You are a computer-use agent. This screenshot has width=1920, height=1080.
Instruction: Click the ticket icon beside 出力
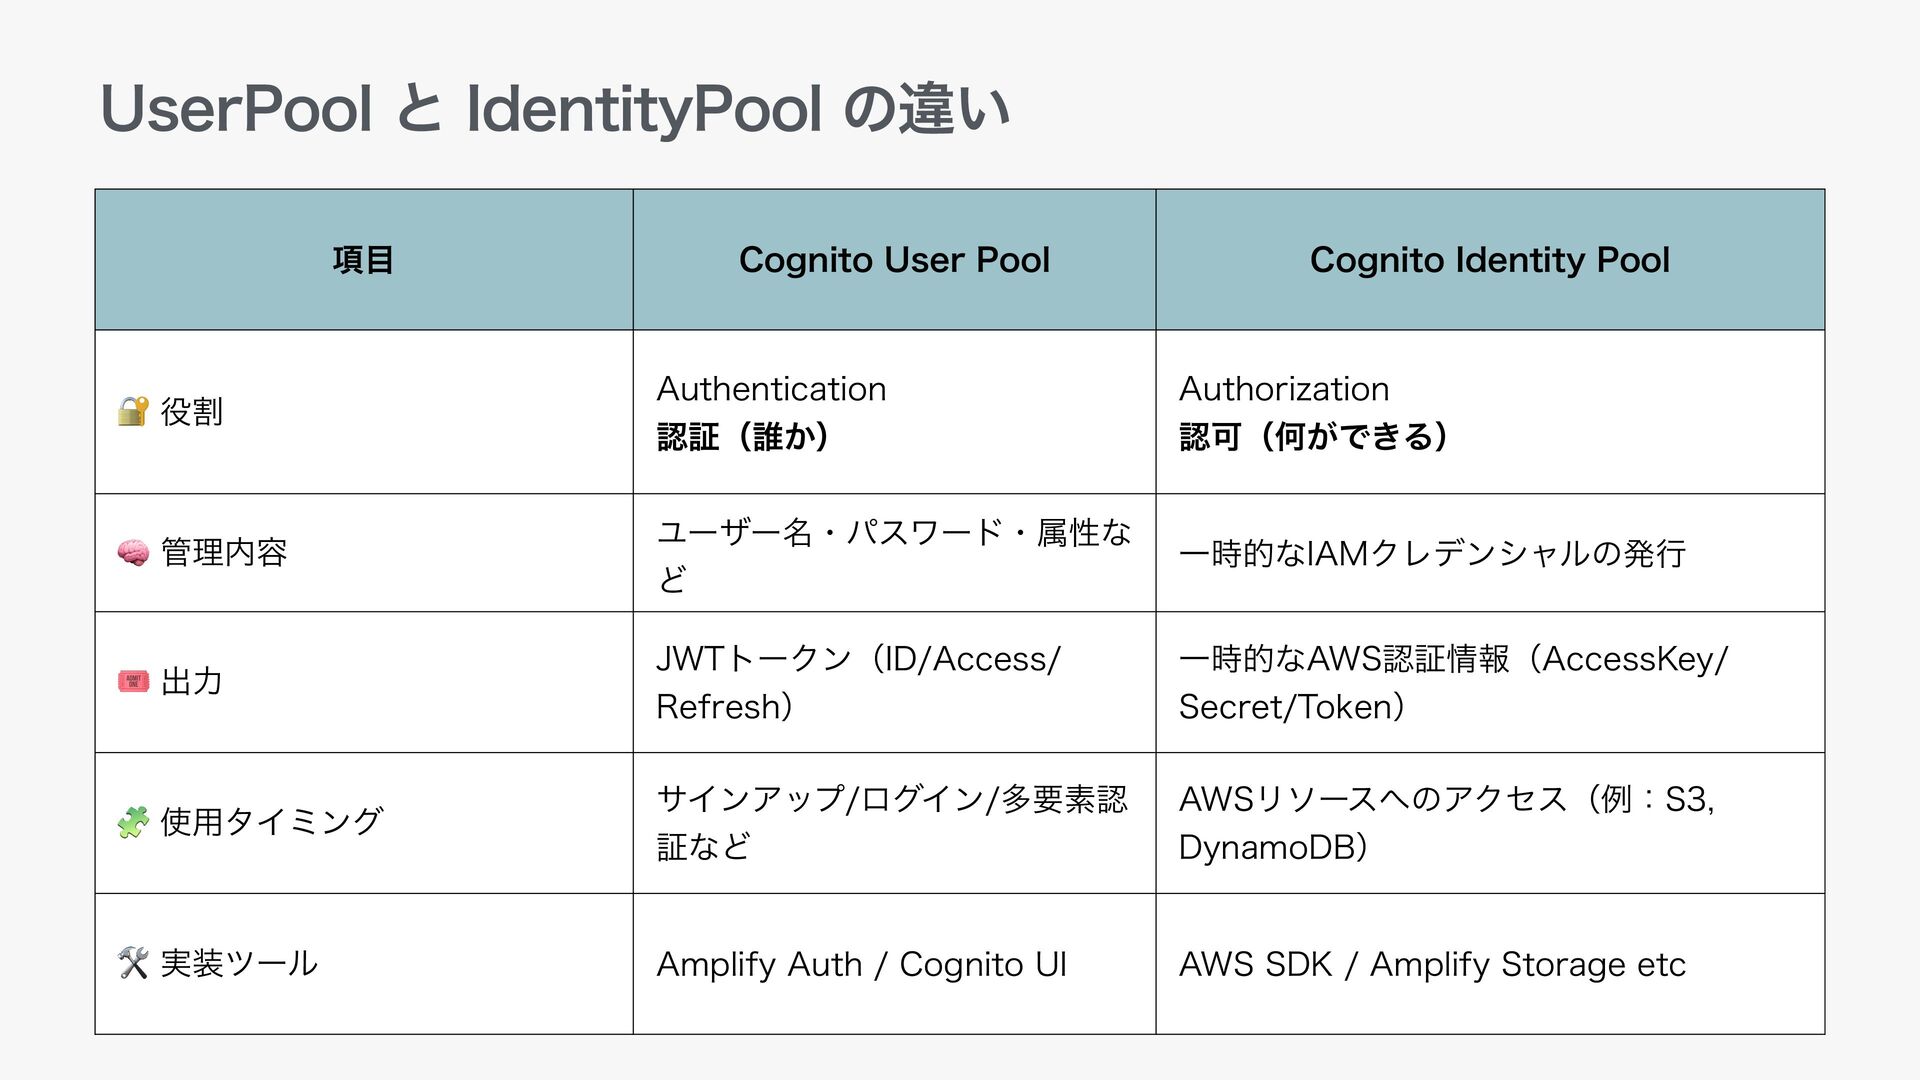pos(133,681)
